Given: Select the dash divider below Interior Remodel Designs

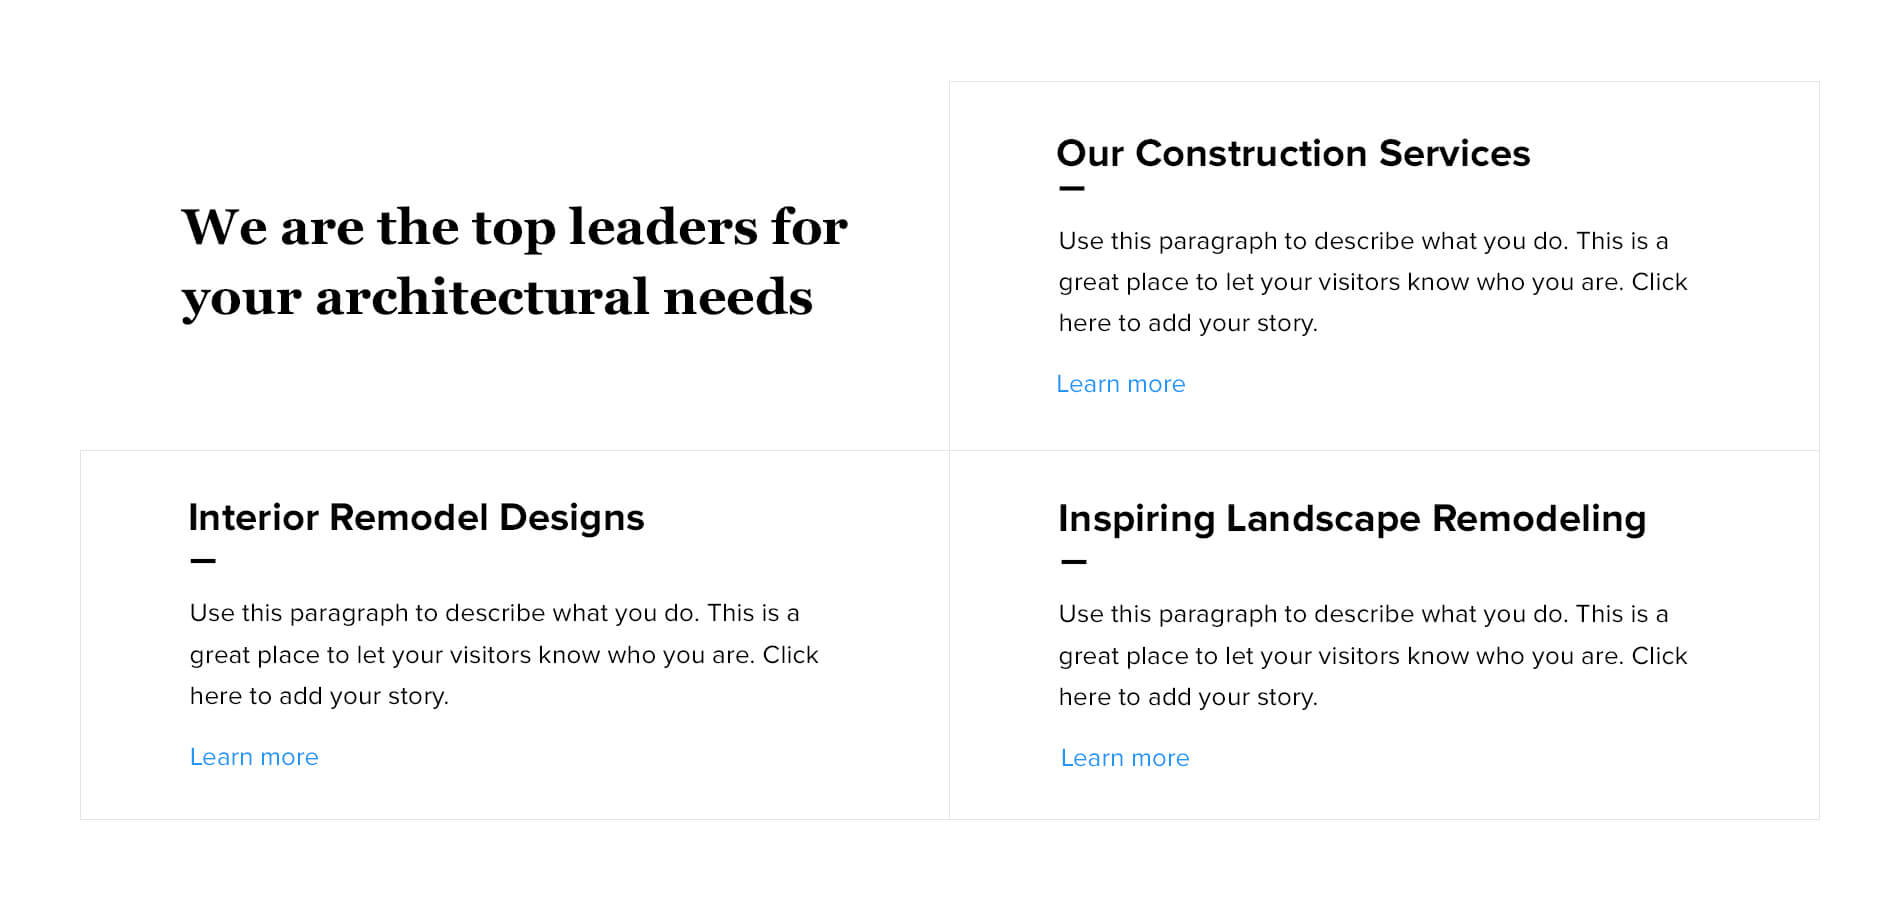Looking at the screenshot, I should [202, 561].
